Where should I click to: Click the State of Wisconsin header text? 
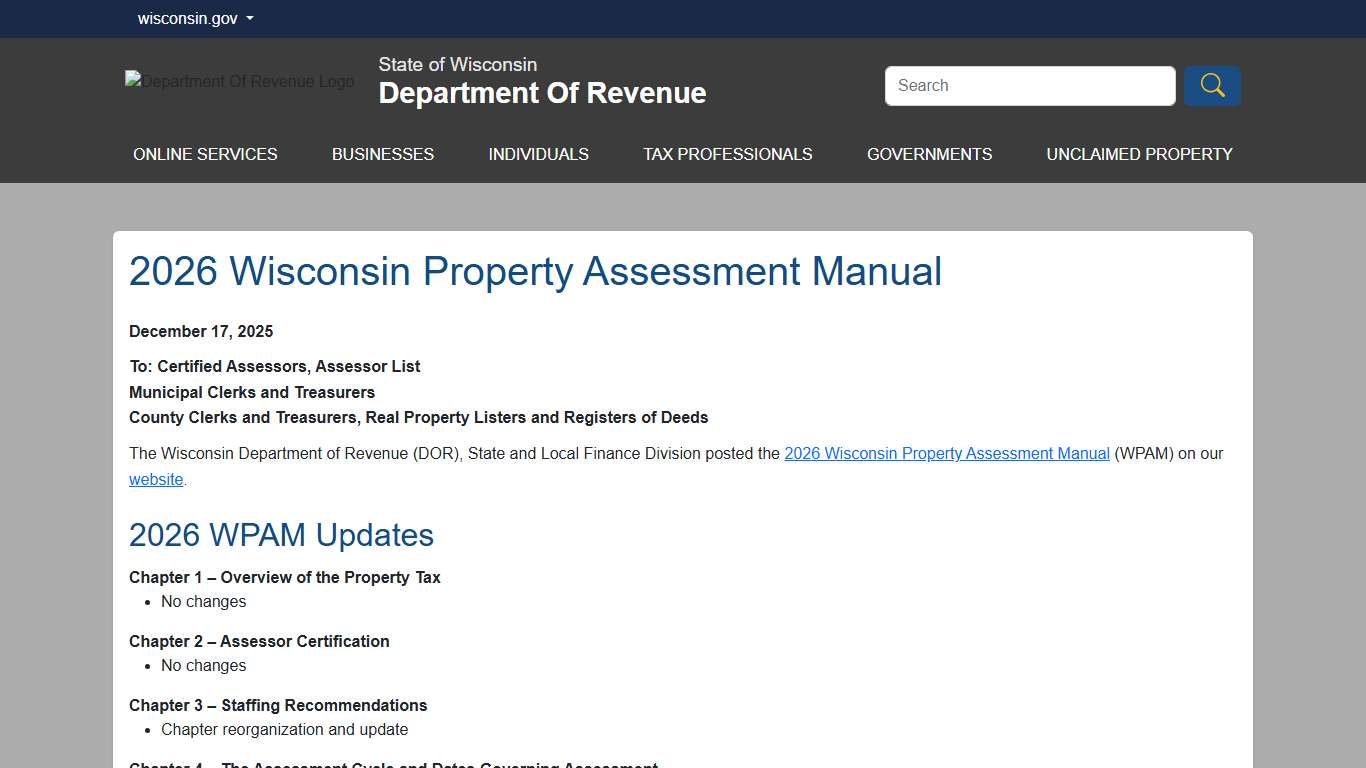458,64
